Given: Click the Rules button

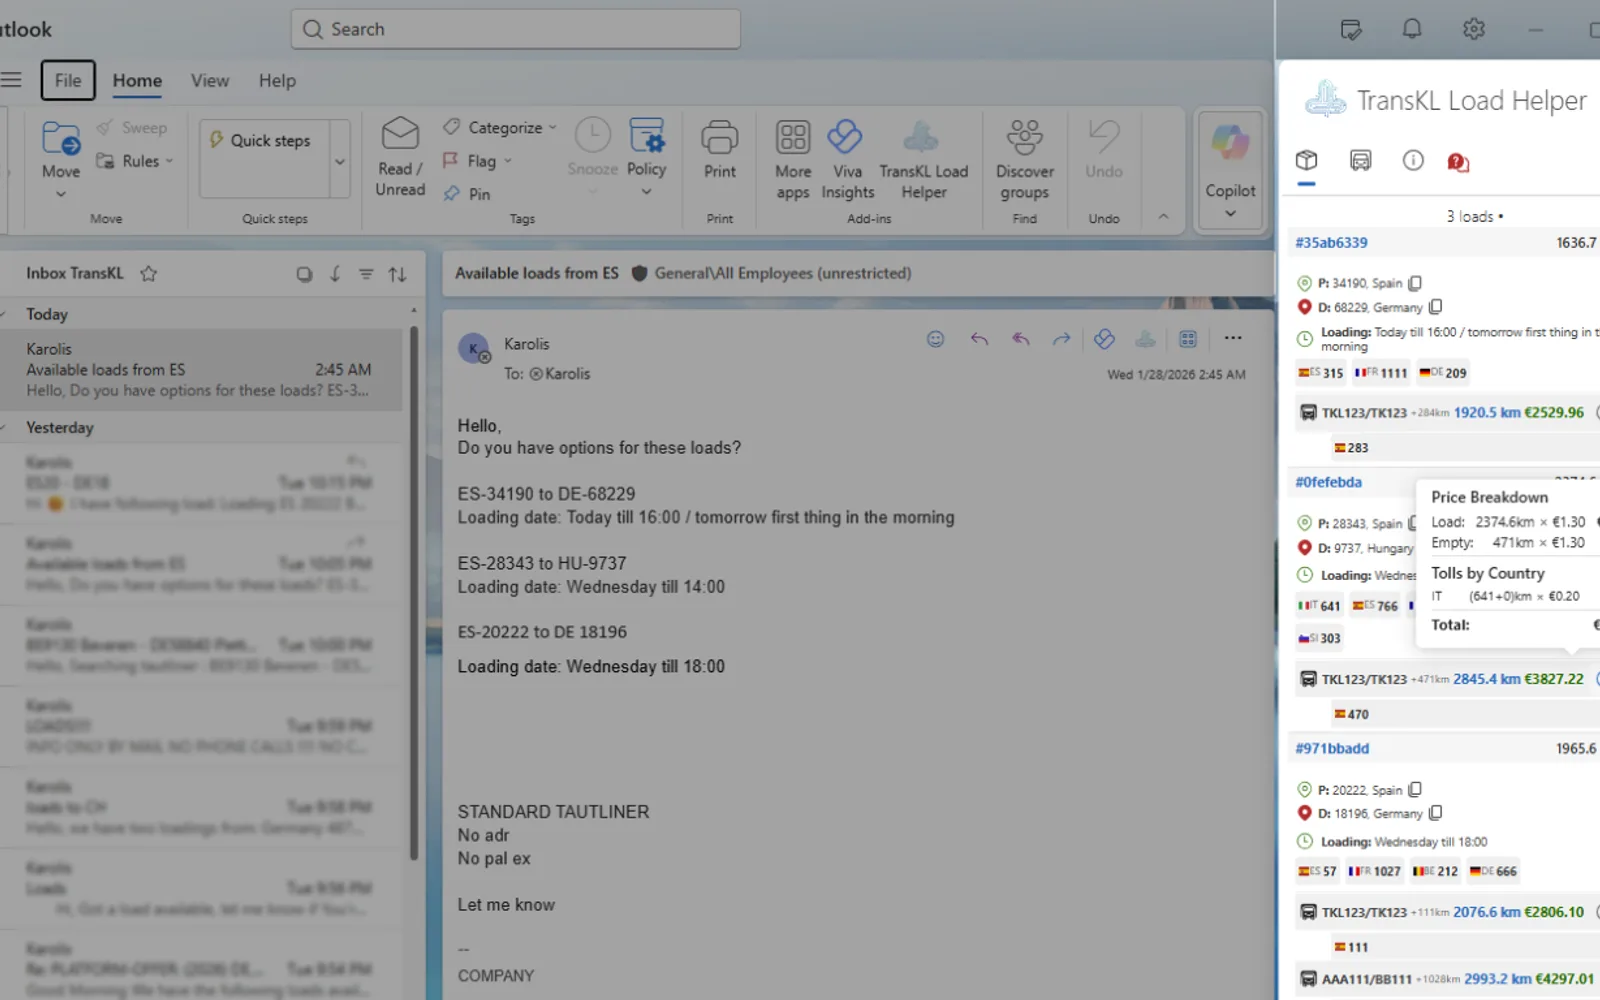Looking at the screenshot, I should pyautogui.click(x=134, y=161).
